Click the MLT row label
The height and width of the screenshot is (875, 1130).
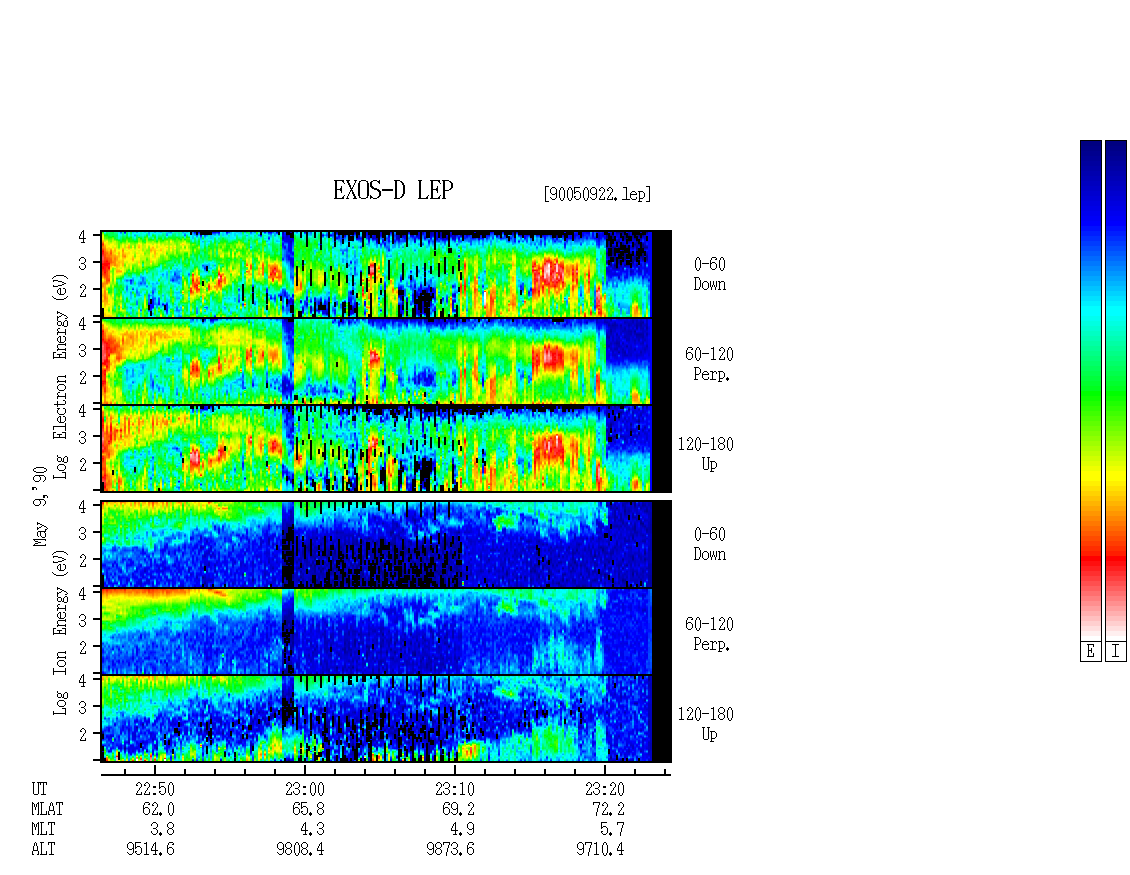coord(43,830)
